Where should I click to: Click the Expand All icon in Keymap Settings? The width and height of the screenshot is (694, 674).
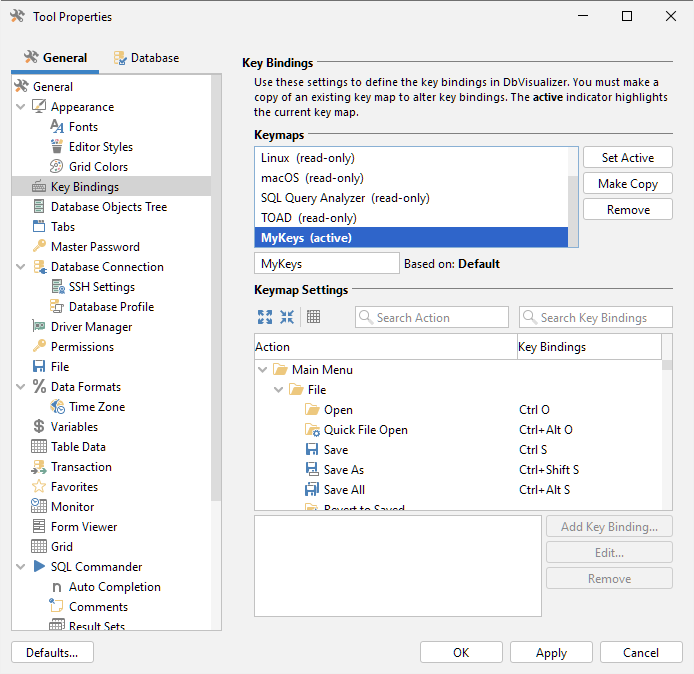(265, 317)
